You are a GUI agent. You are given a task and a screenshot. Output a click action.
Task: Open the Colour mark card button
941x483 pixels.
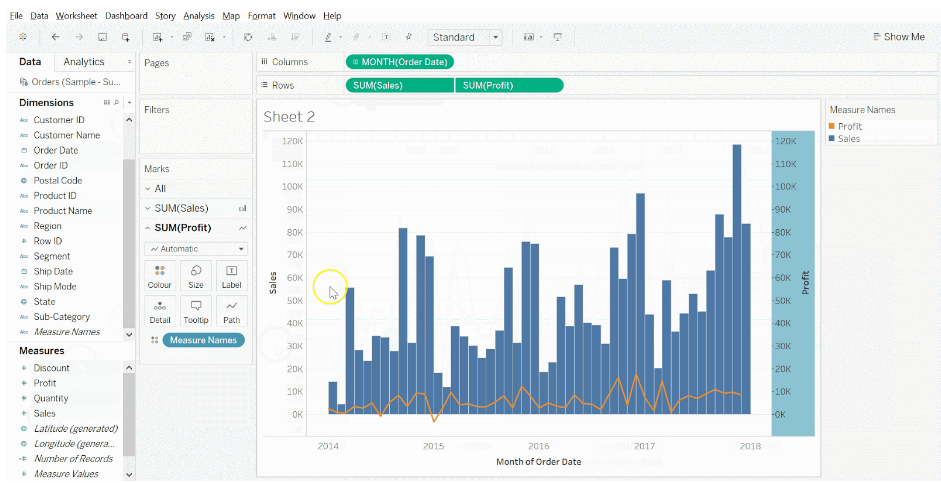[160, 276]
